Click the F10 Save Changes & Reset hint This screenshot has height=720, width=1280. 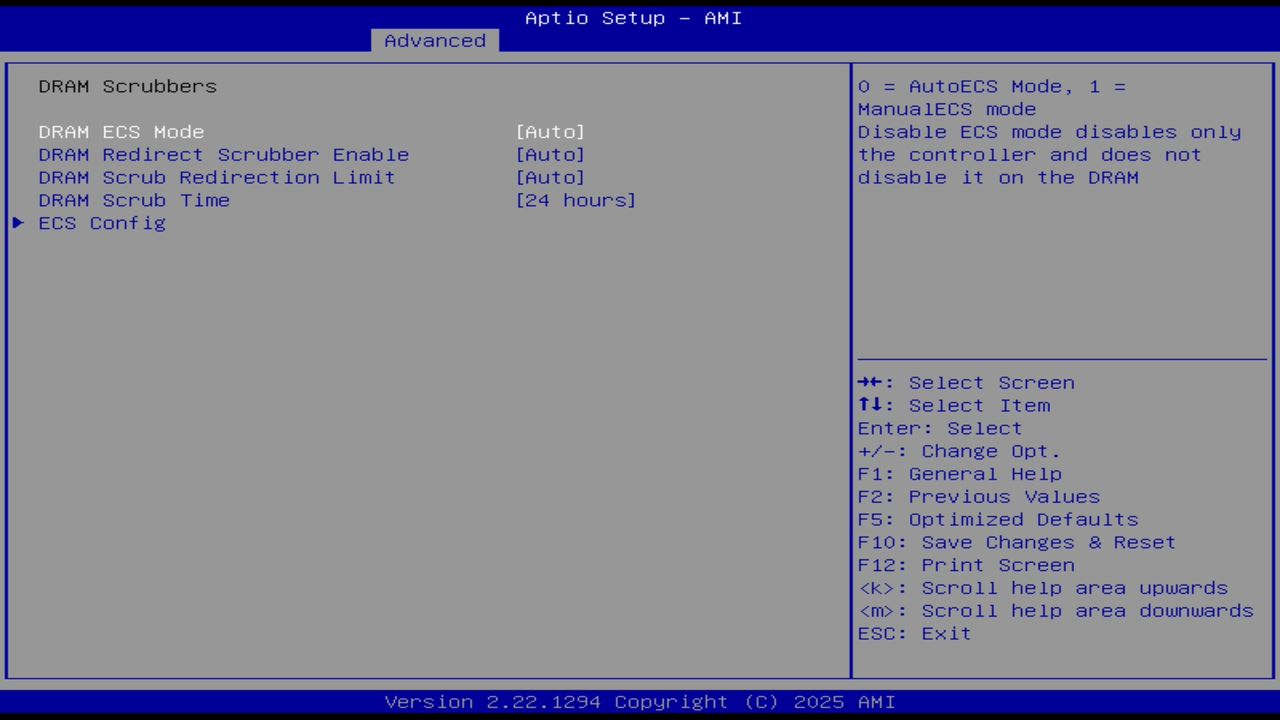1016,542
